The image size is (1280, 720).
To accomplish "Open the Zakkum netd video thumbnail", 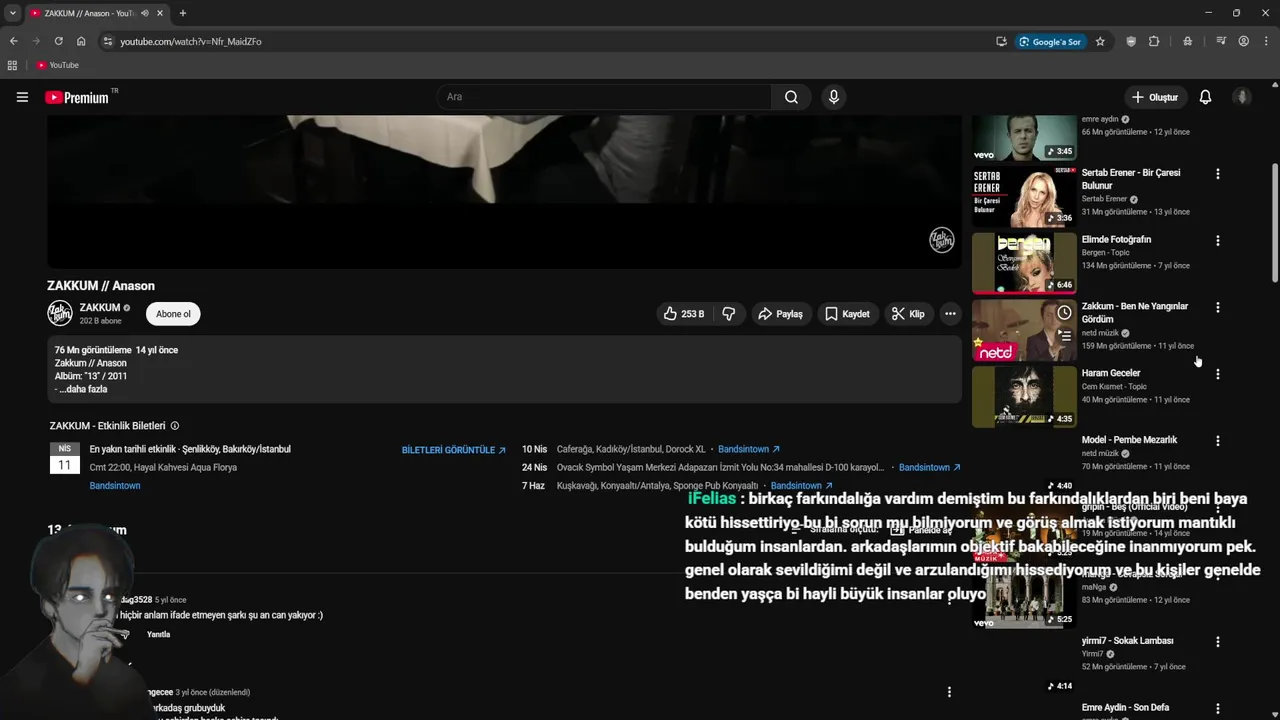I will coord(1024,330).
